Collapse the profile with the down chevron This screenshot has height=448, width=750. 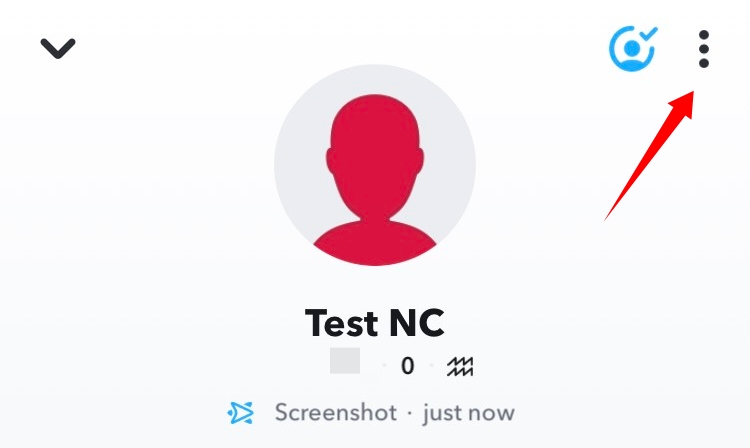[x=58, y=48]
